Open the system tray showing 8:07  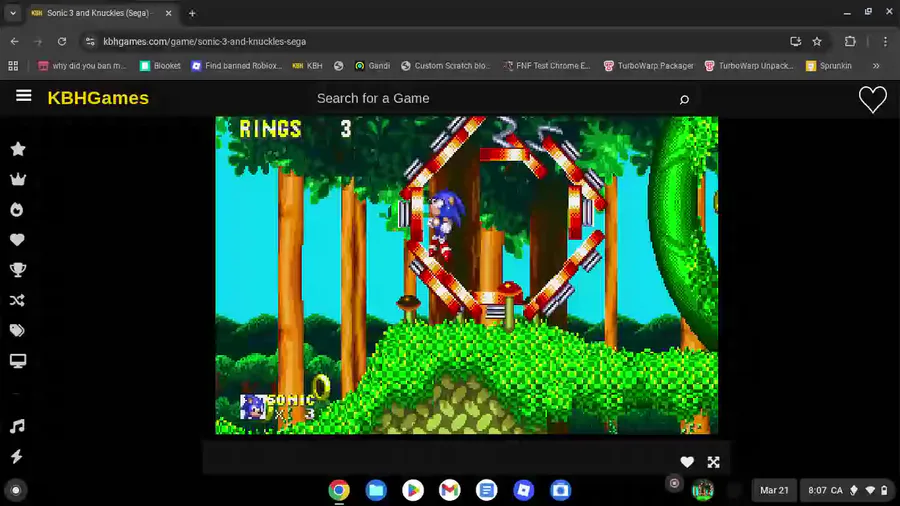847,491
